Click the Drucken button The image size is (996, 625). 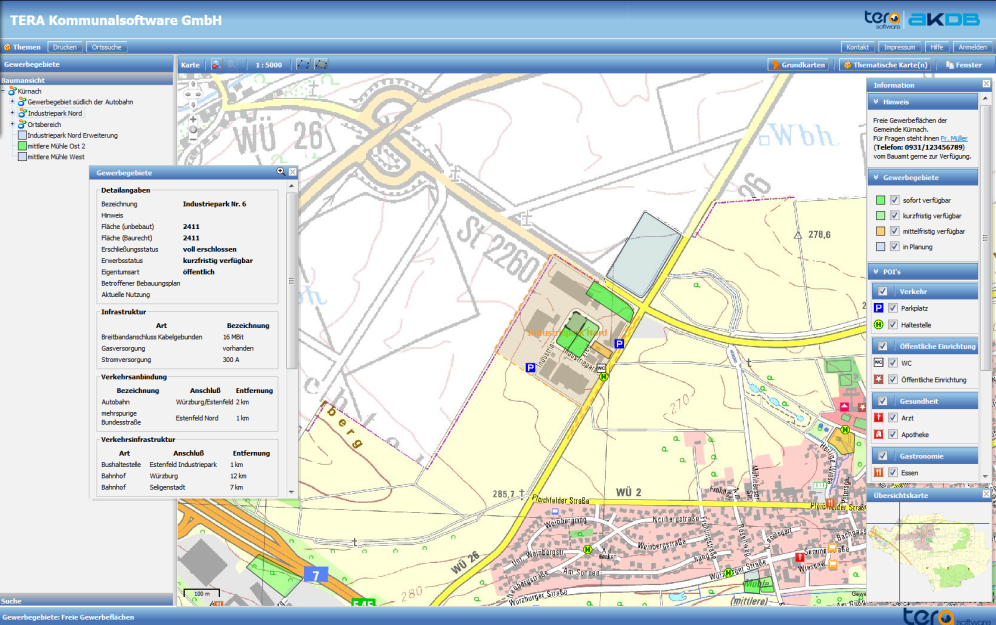pos(64,47)
